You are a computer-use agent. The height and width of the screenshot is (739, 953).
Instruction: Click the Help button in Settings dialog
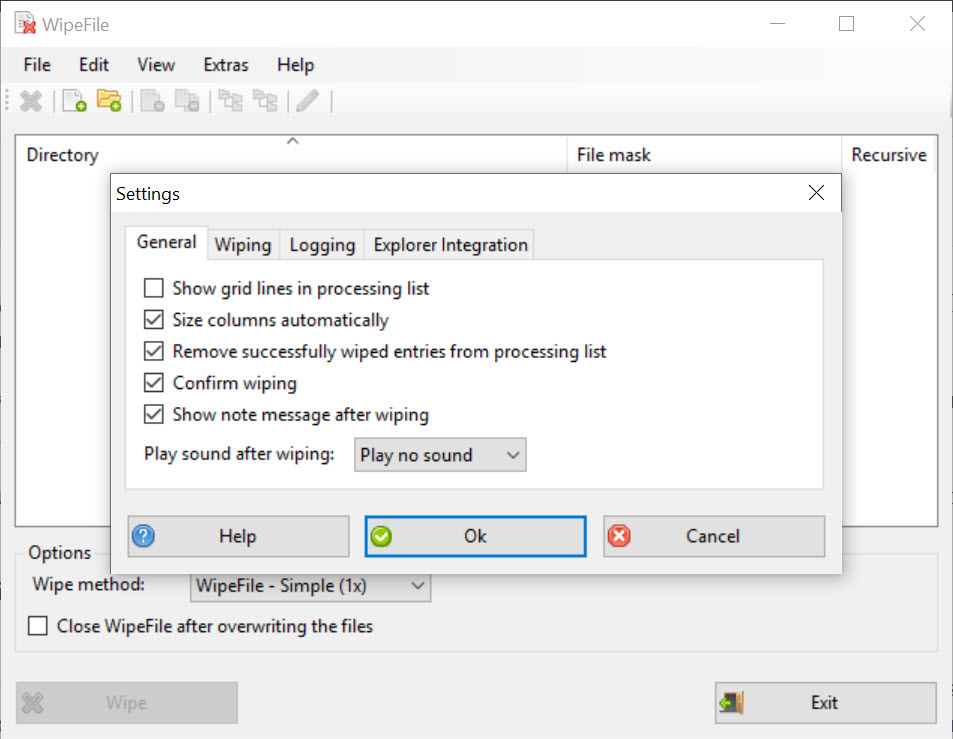click(238, 536)
